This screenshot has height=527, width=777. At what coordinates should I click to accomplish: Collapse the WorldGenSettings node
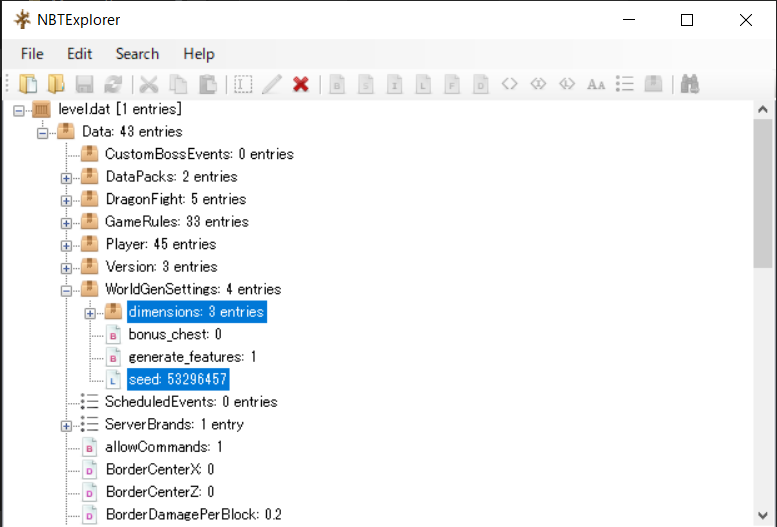[66, 291]
